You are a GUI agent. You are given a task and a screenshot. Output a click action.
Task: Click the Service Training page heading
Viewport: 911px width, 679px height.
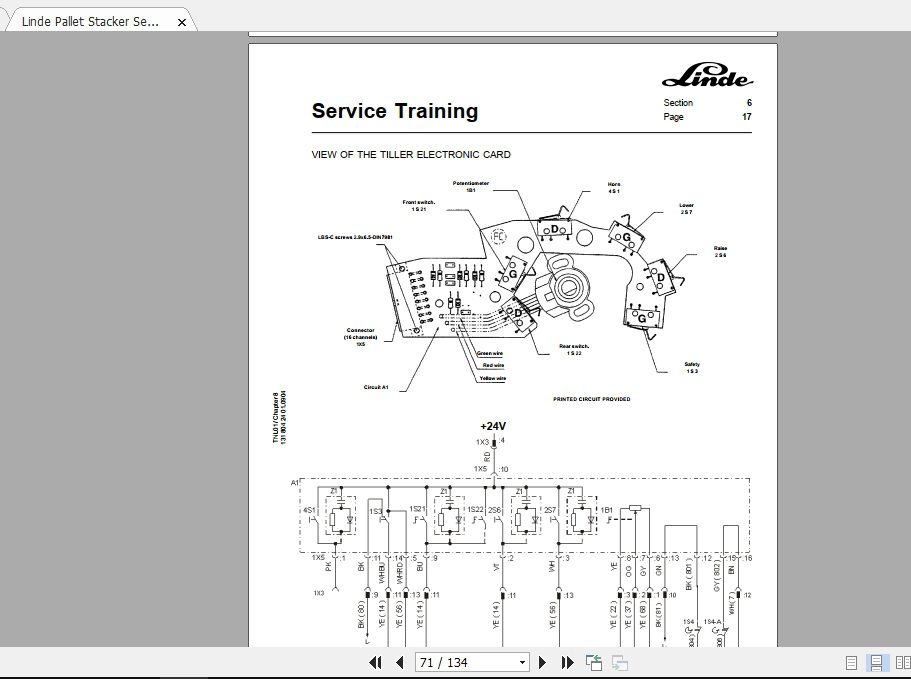pyautogui.click(x=395, y=111)
